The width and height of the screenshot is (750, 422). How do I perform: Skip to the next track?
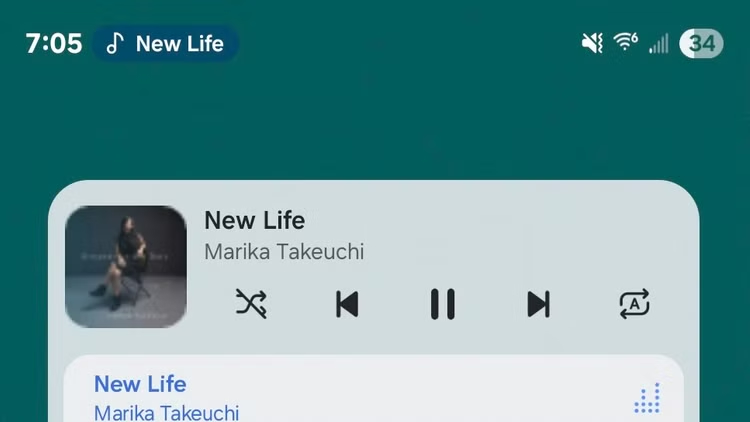539,304
